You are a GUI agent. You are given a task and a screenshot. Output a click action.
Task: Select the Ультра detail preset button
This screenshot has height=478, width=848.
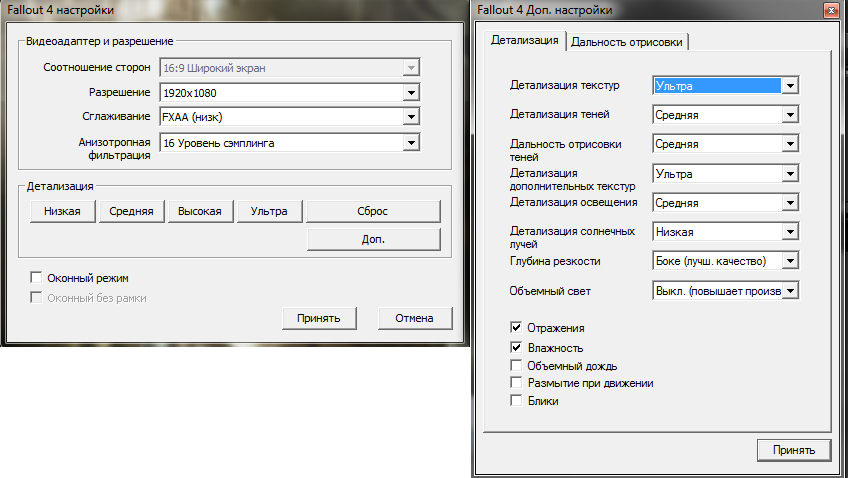pos(269,211)
